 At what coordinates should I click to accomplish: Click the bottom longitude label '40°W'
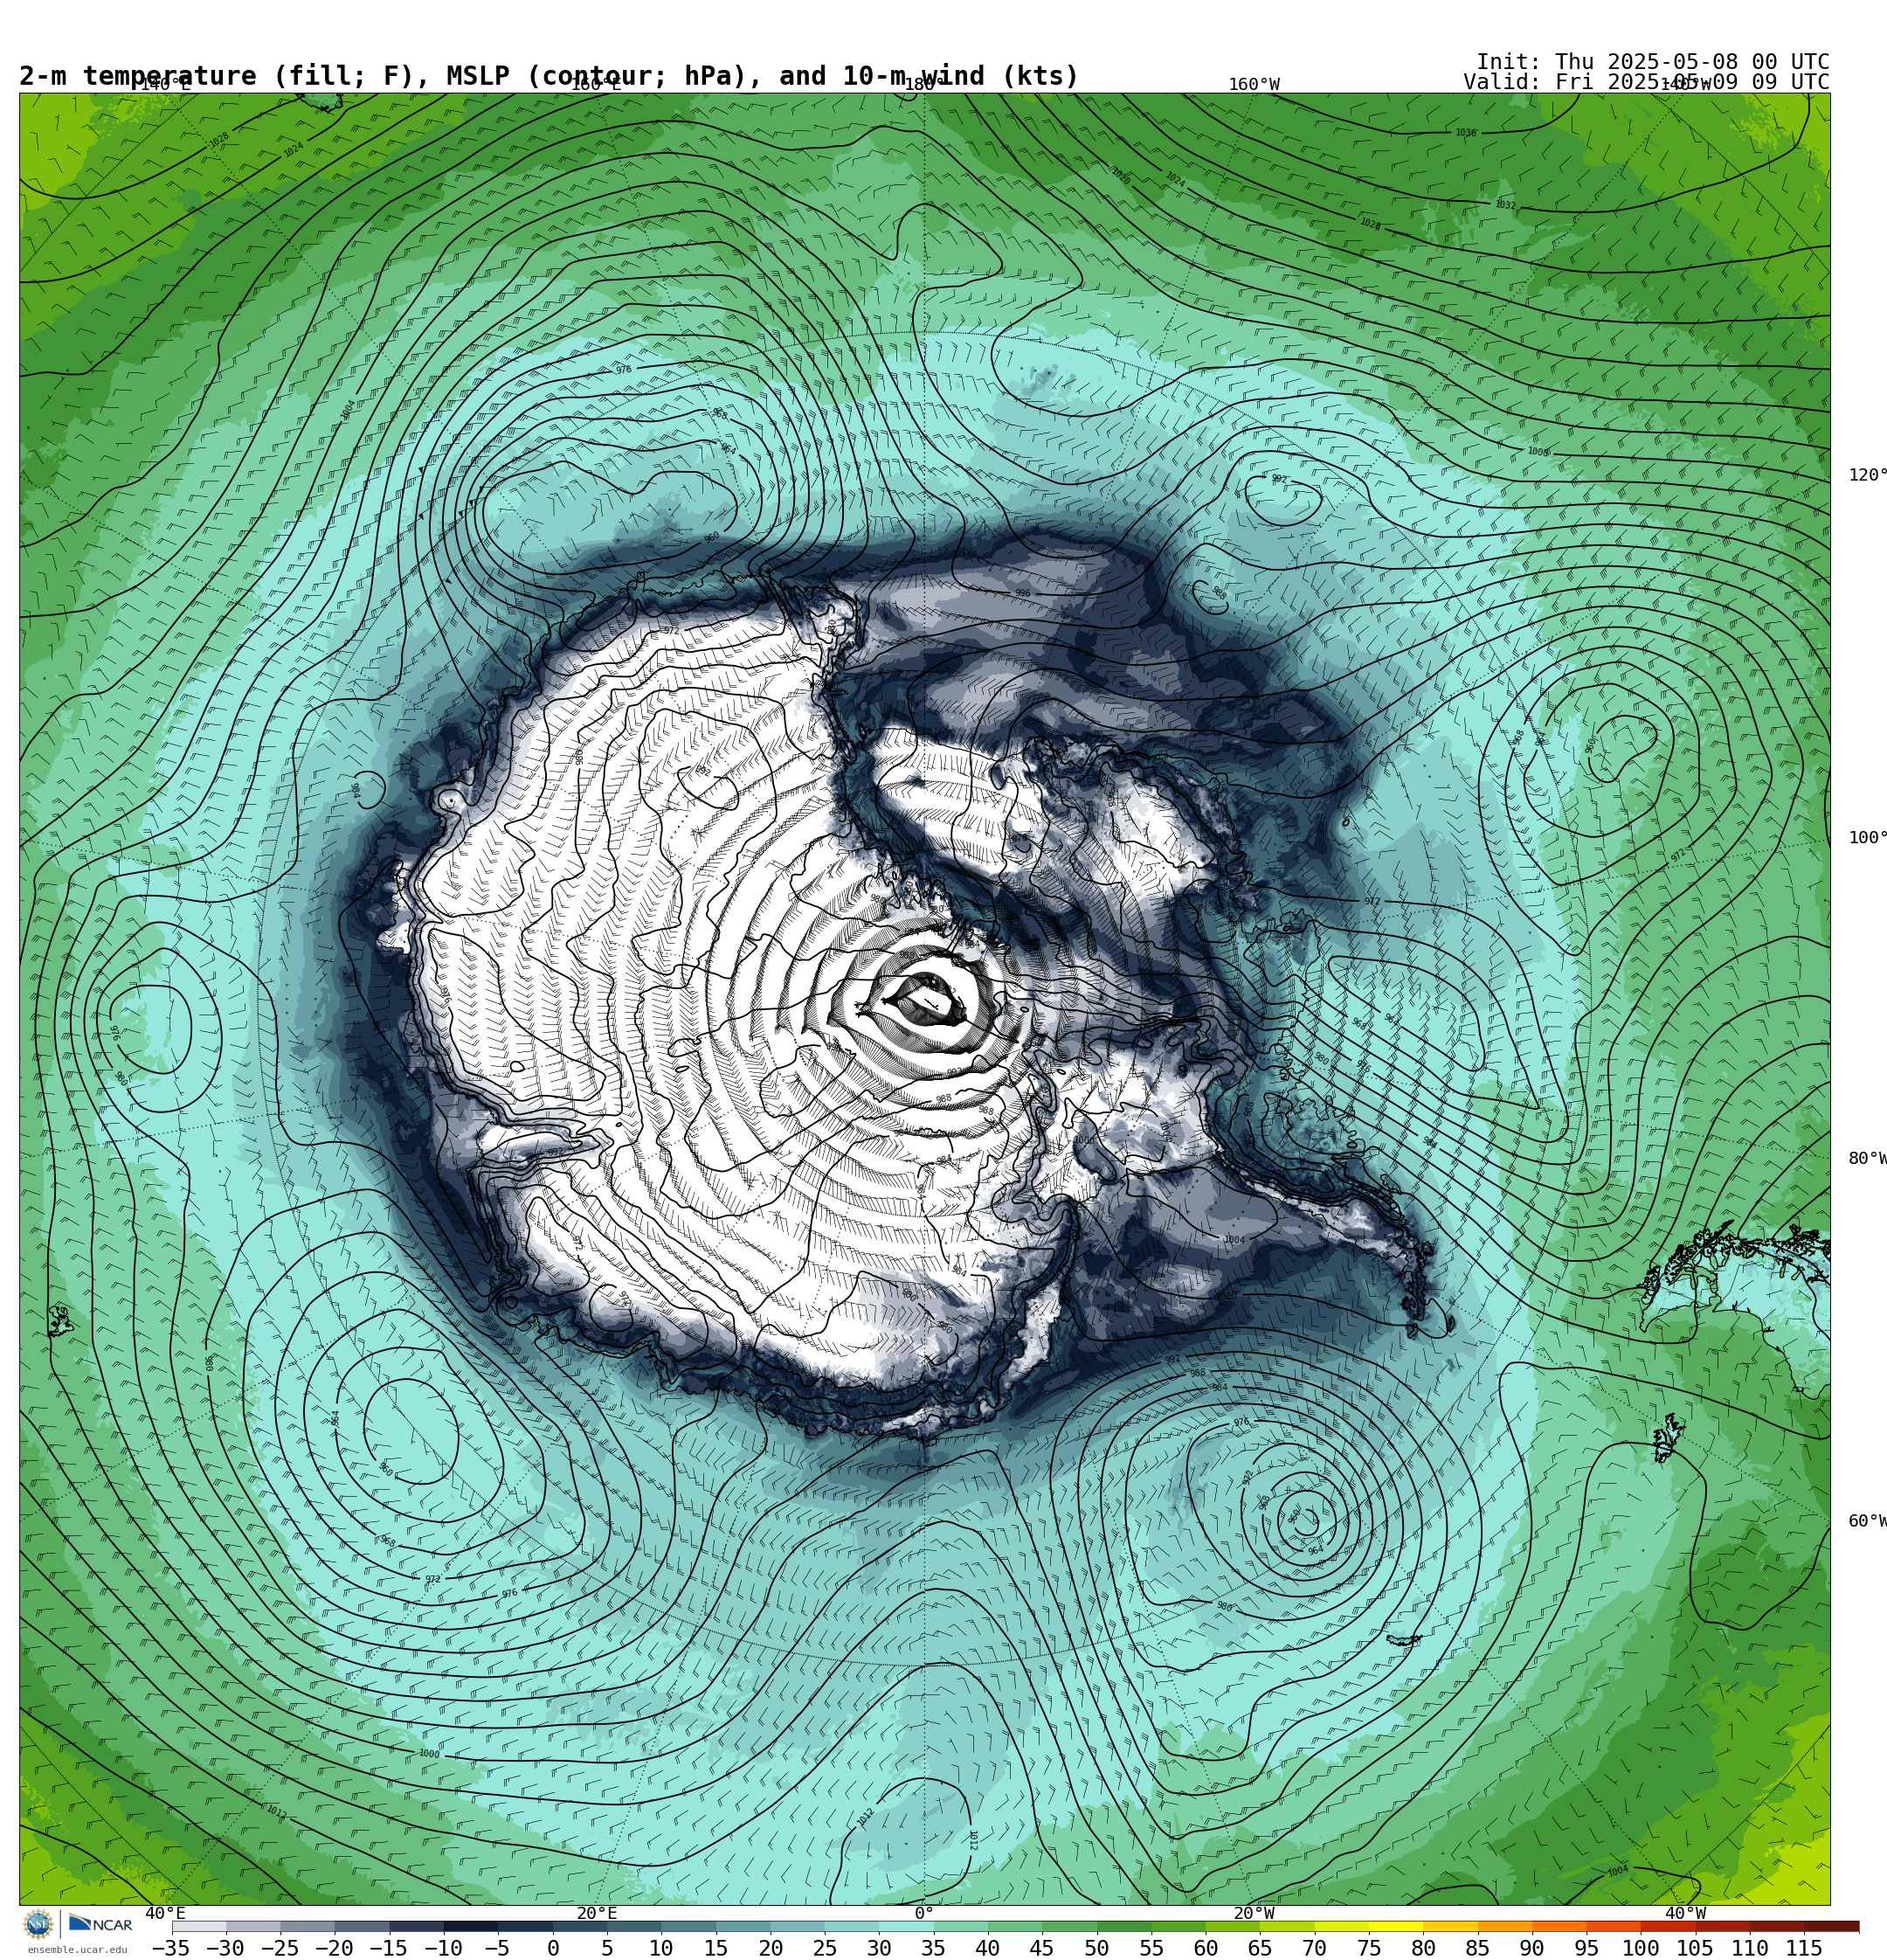point(1685,1913)
